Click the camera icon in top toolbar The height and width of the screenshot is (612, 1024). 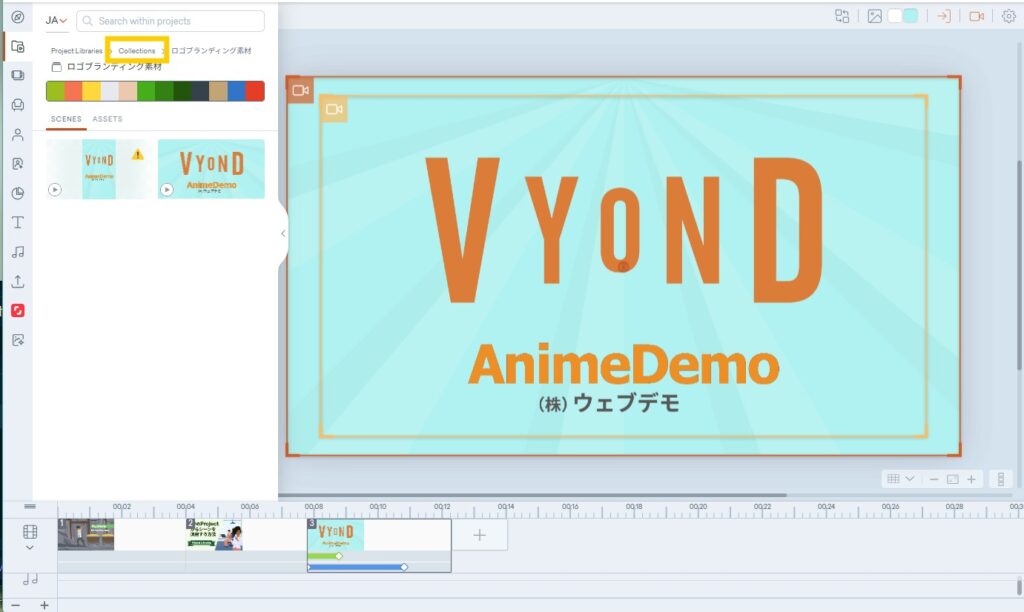tap(976, 16)
